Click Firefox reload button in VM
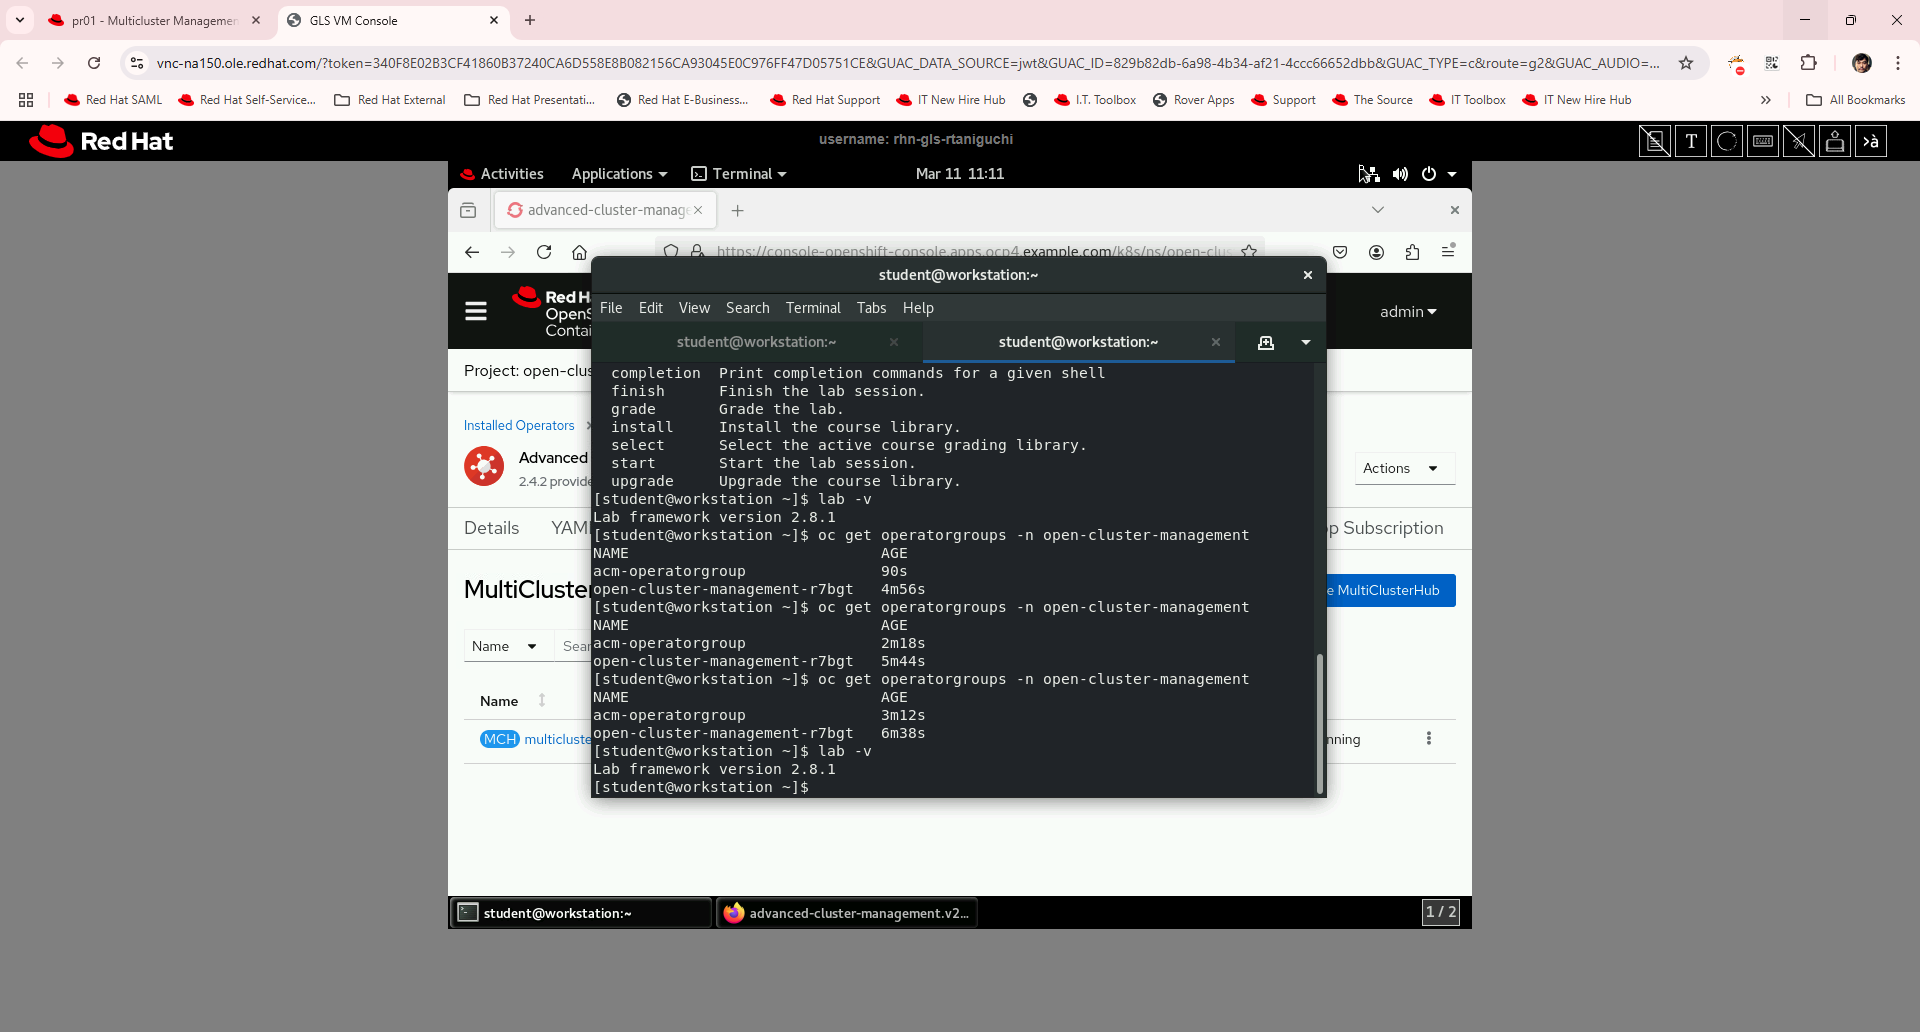Viewport: 1920px width, 1032px height. [544, 252]
